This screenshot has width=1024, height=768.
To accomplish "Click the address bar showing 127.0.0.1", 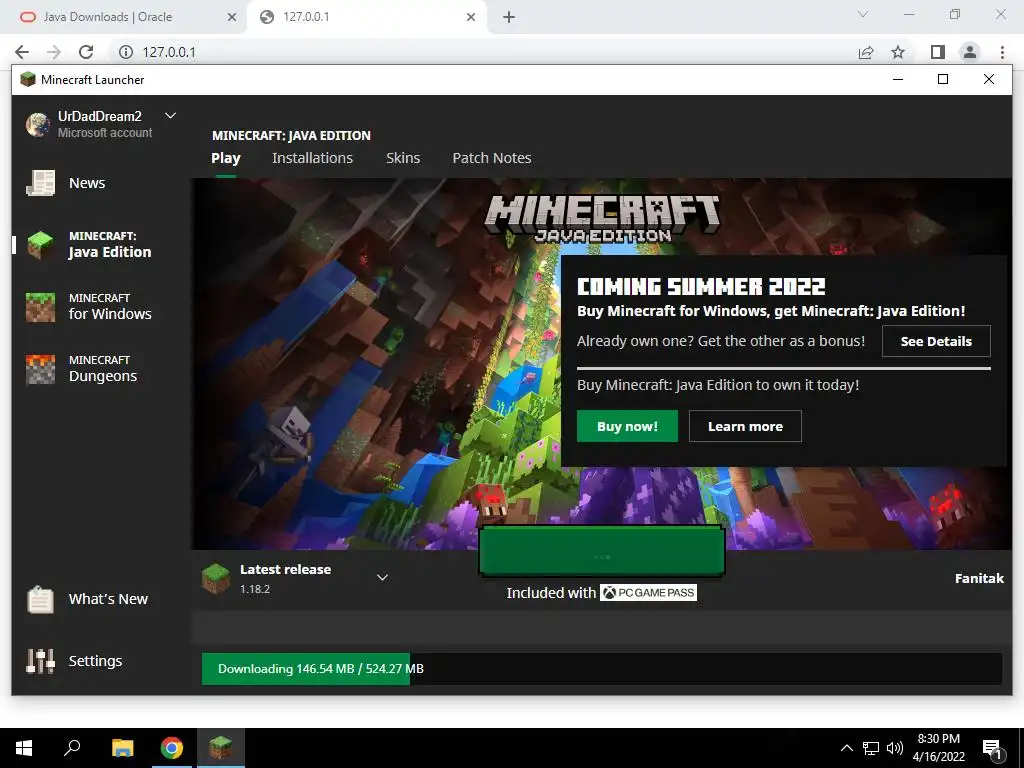I will click(x=483, y=52).
